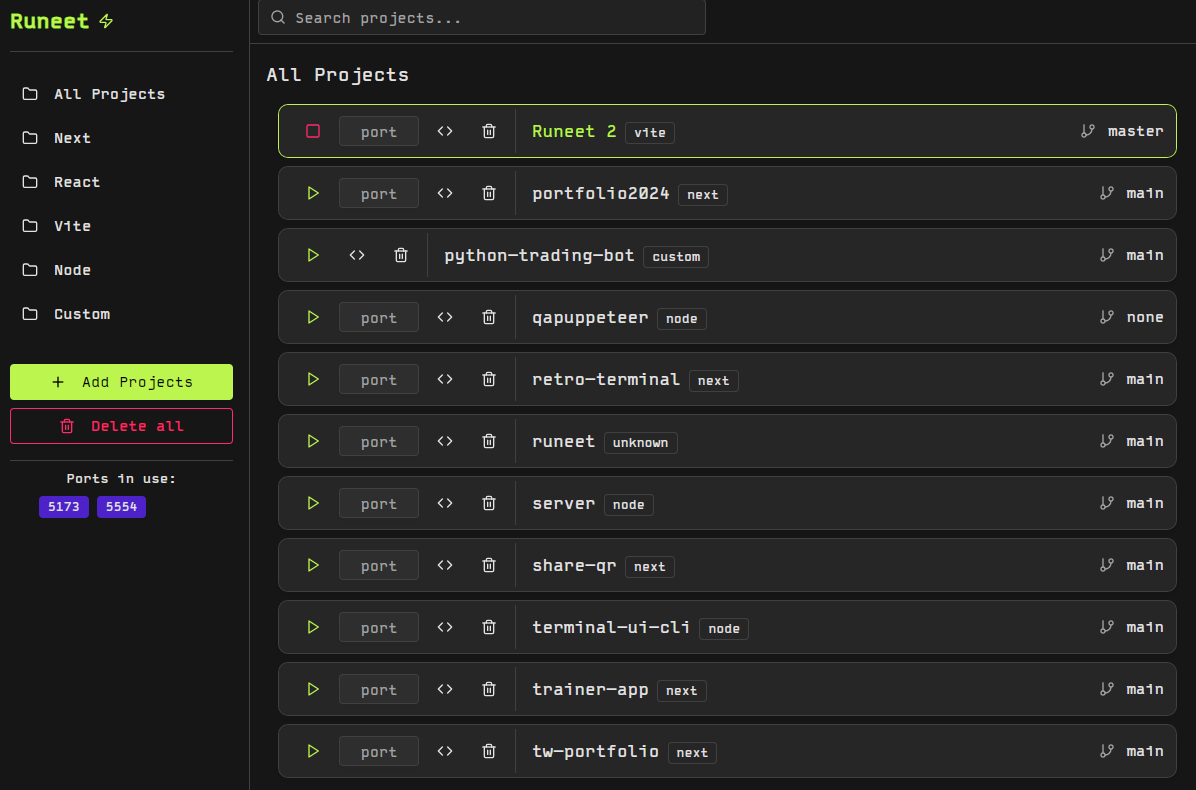
Task: Focus the Search projects field
Action: [481, 18]
